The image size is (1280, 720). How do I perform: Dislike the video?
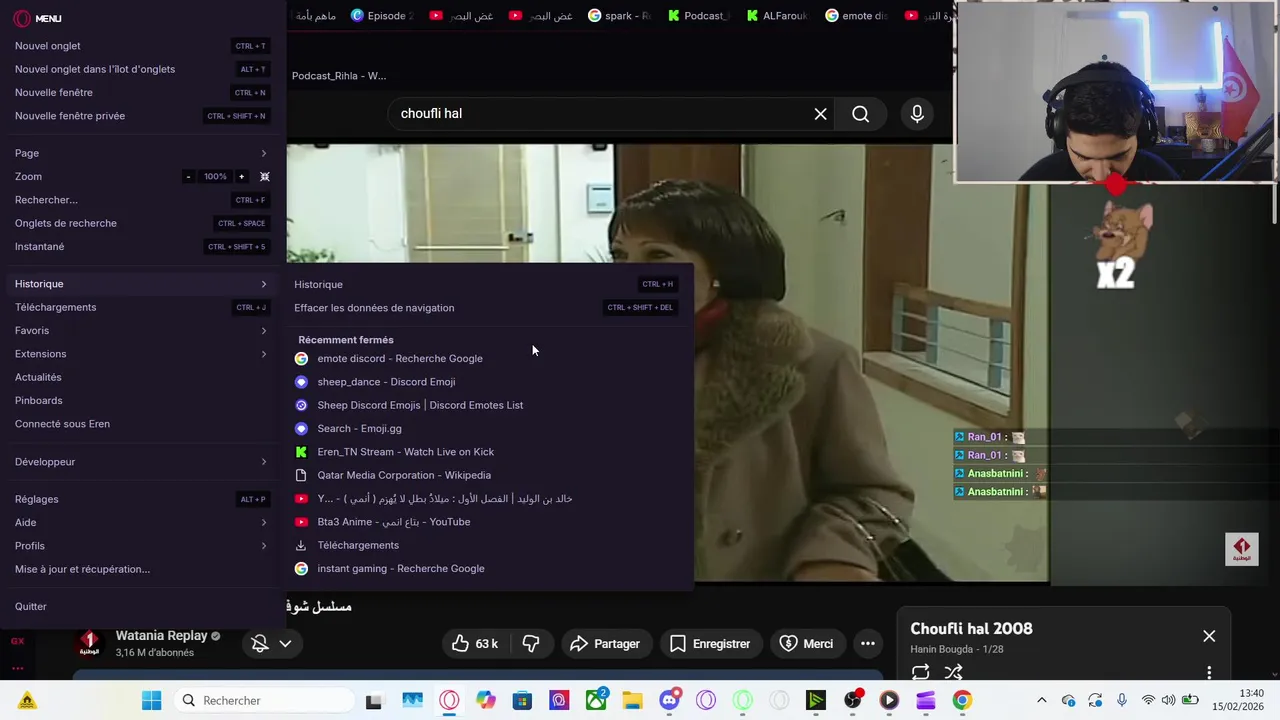pyautogui.click(x=531, y=644)
